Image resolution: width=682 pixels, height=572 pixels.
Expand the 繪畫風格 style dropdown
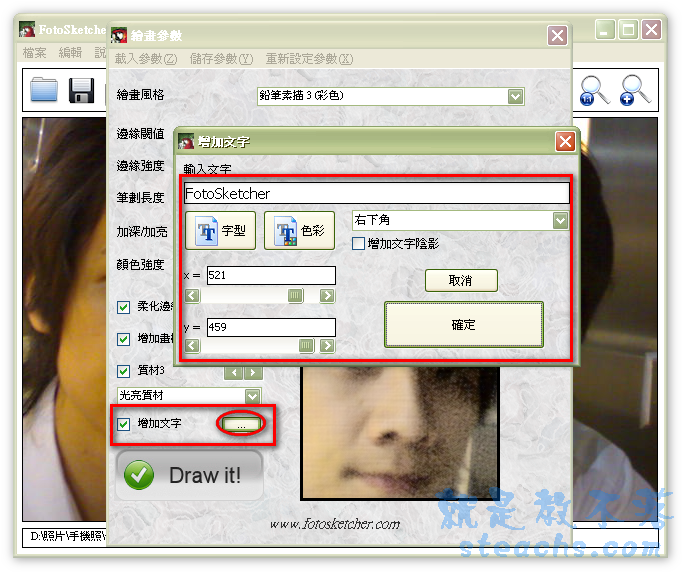515,96
